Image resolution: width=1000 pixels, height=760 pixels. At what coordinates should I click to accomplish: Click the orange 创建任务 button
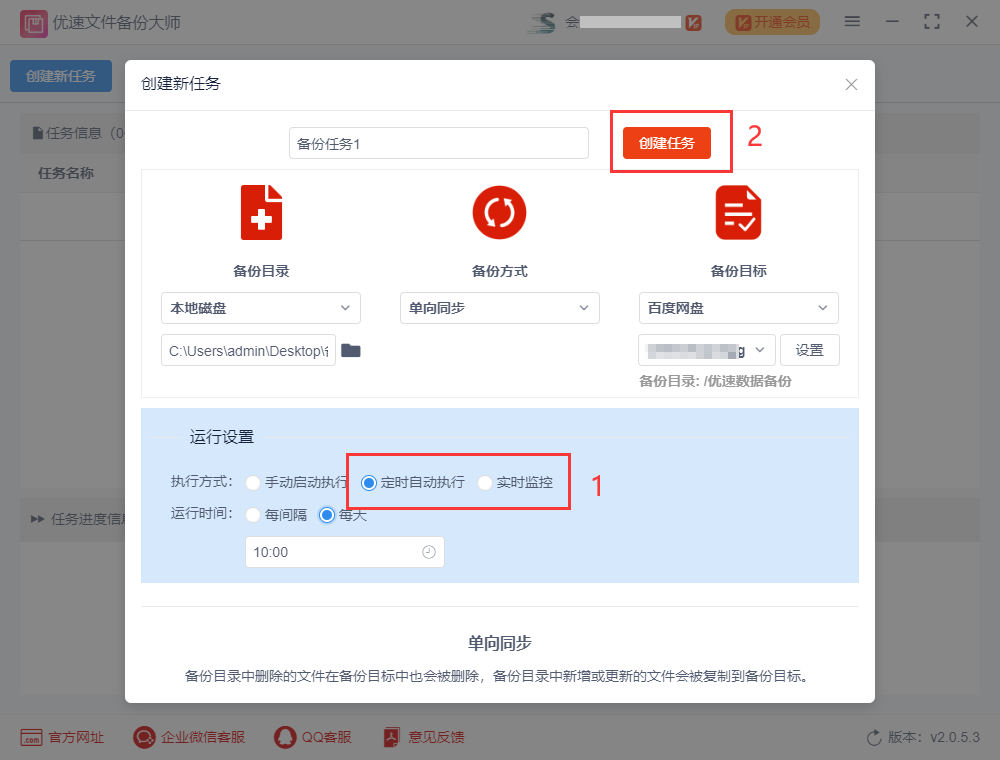coord(666,143)
